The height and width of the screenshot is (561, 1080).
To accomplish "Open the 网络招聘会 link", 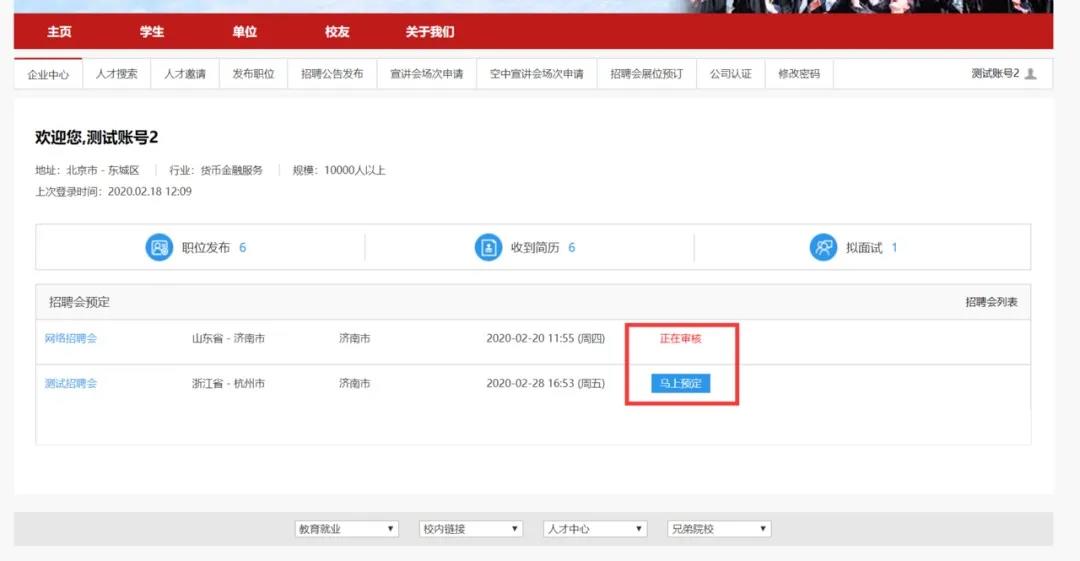I will (71, 339).
